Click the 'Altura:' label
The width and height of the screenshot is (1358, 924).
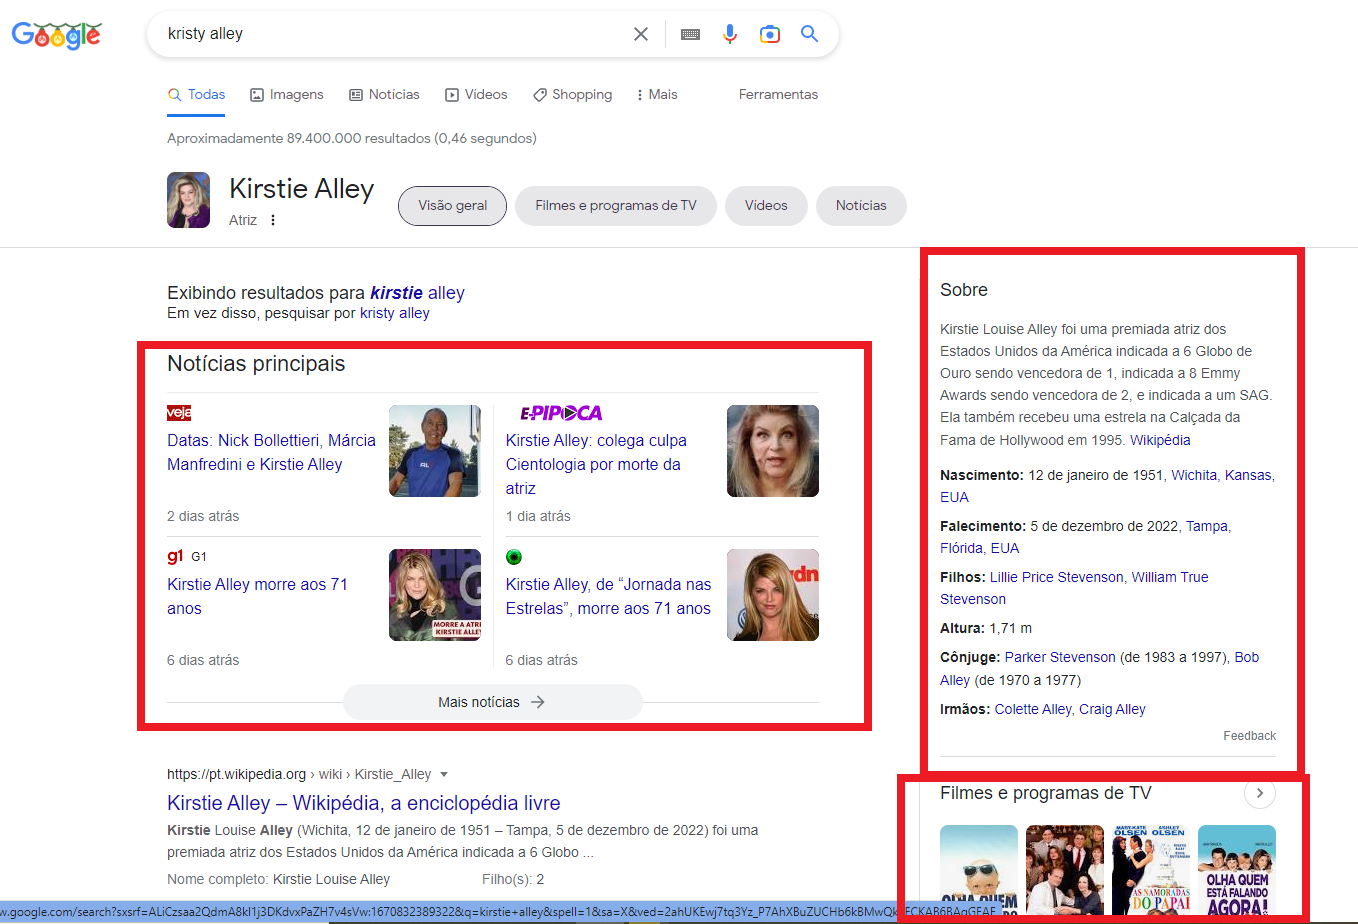tap(962, 628)
